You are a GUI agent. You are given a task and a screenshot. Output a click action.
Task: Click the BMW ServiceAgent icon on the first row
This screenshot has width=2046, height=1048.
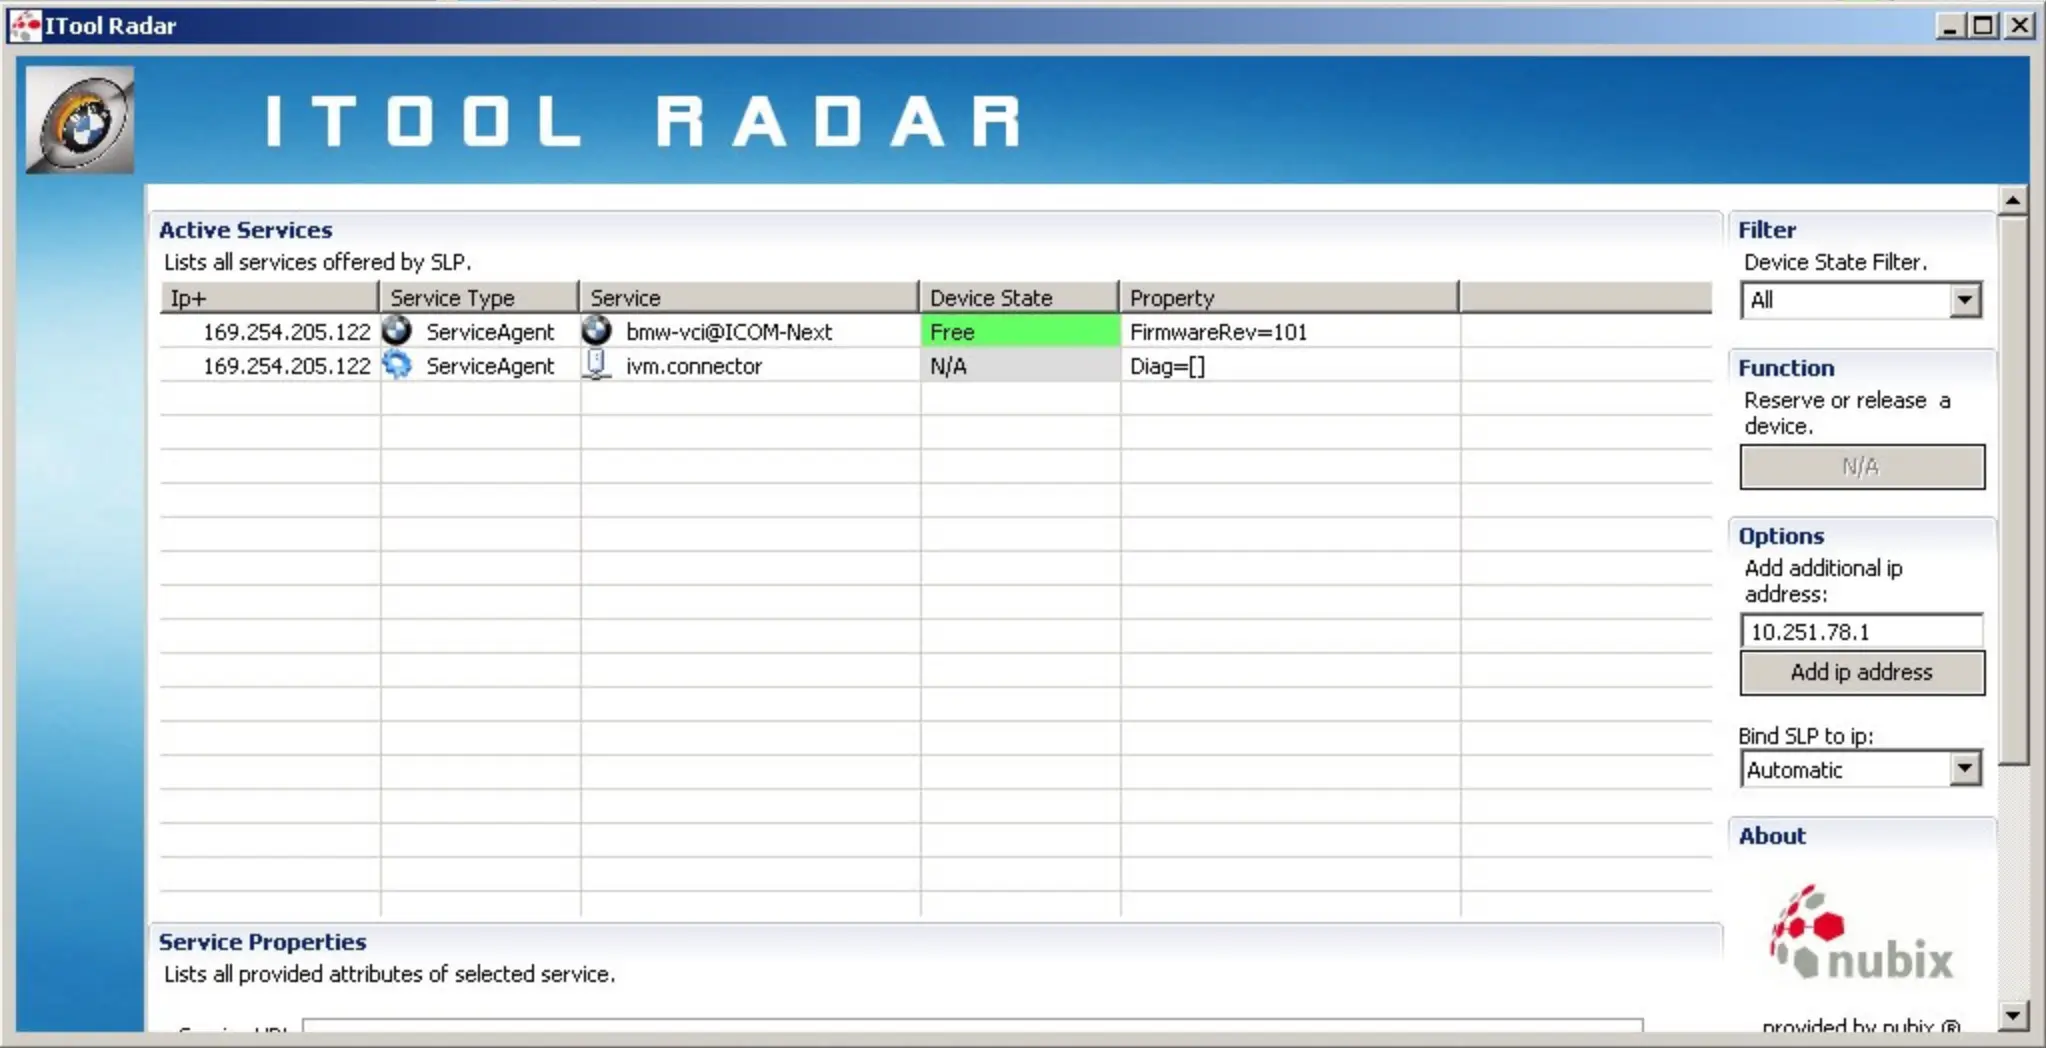pyautogui.click(x=398, y=331)
